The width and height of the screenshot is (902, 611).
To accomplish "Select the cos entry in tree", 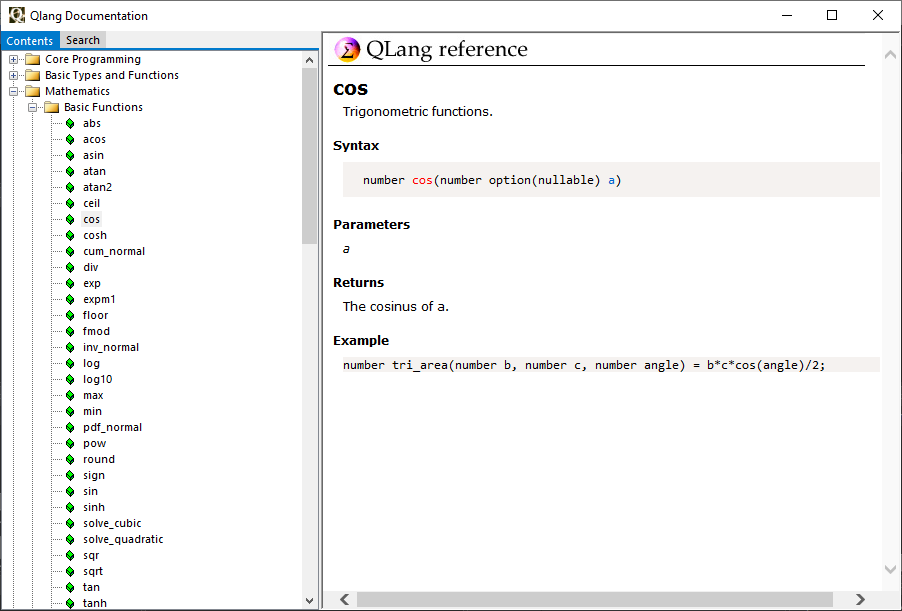I will coord(91,219).
